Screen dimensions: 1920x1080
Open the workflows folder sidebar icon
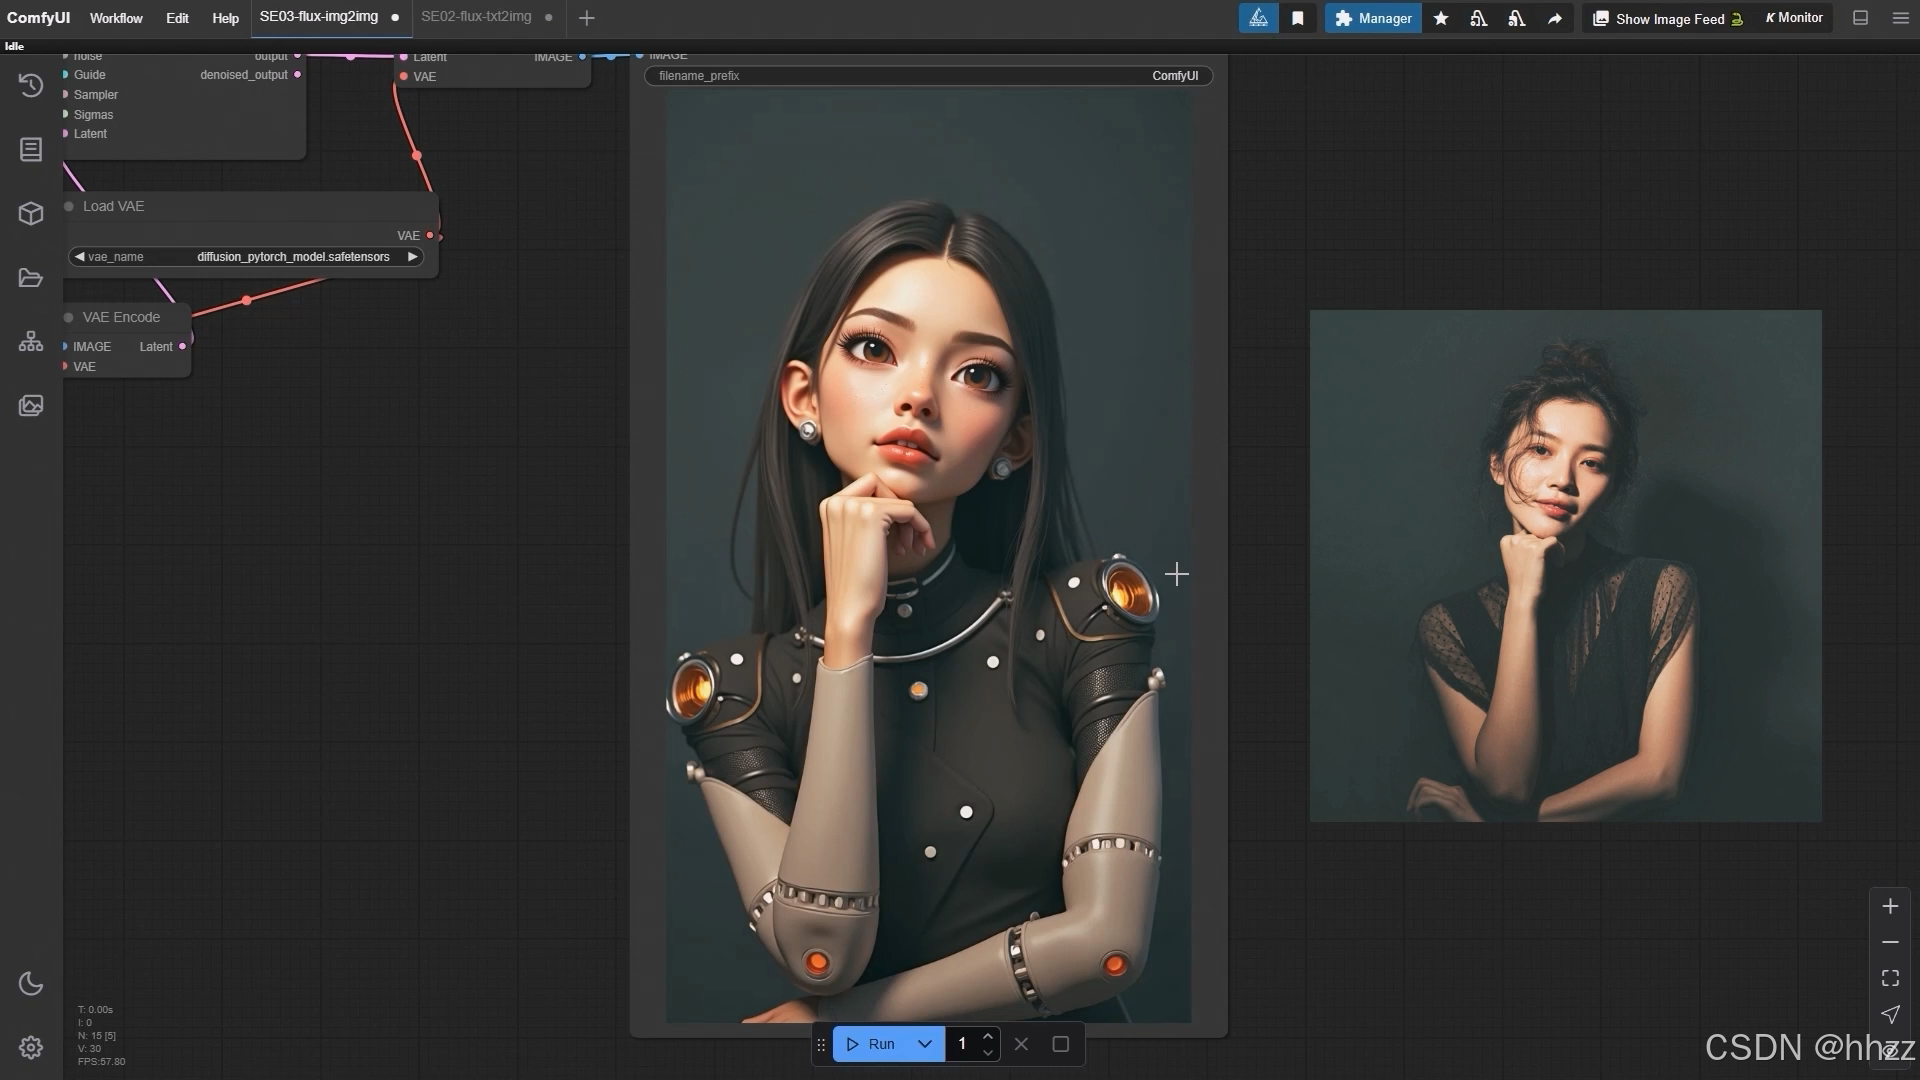(31, 278)
